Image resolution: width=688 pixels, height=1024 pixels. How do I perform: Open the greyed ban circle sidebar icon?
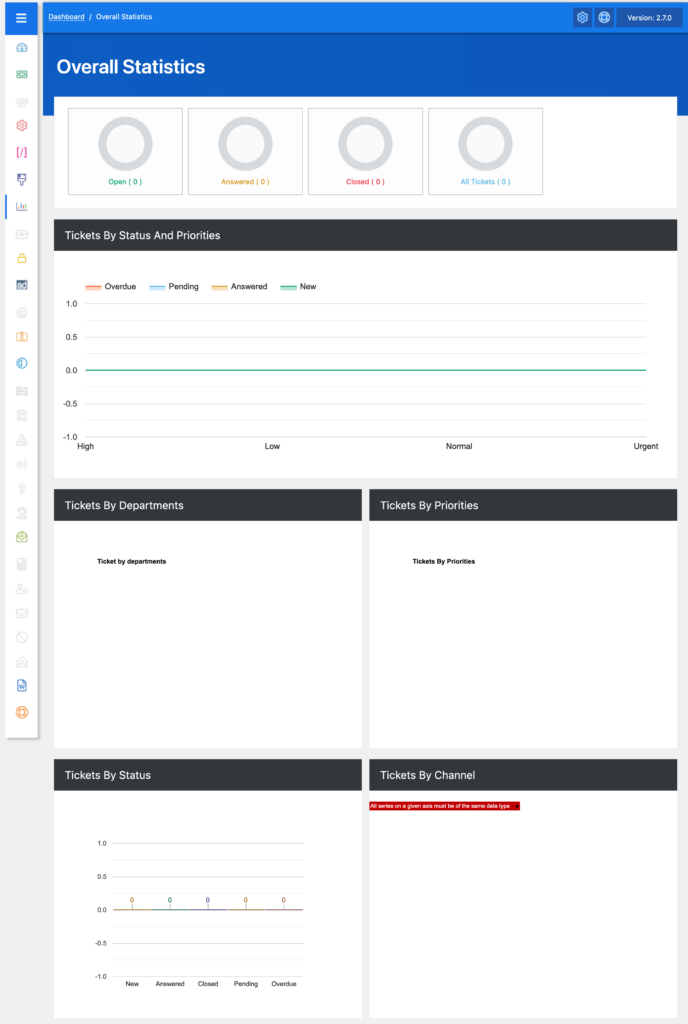pyautogui.click(x=22, y=637)
